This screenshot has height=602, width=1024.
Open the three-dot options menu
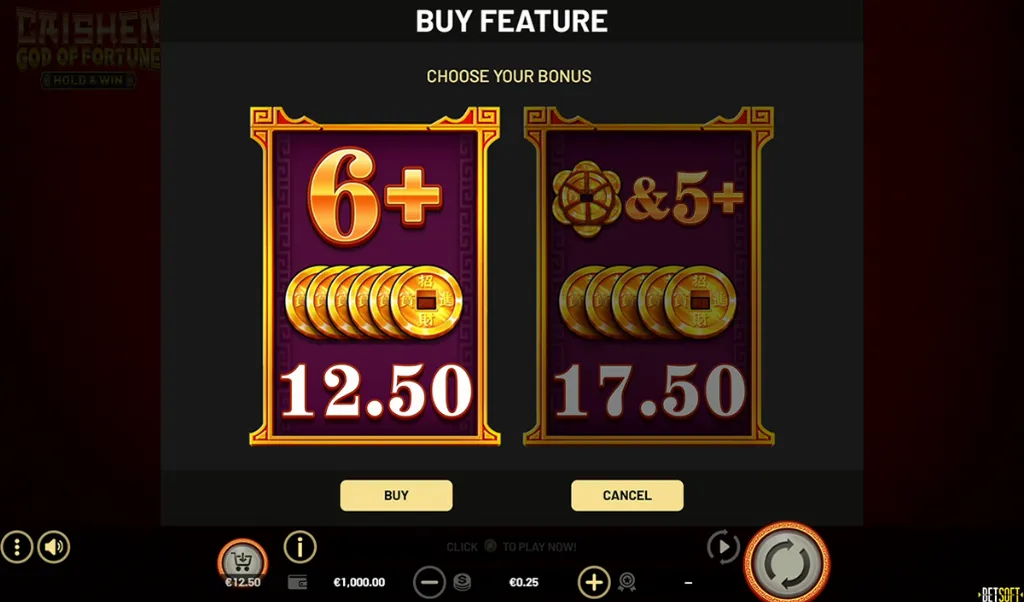(x=17, y=547)
